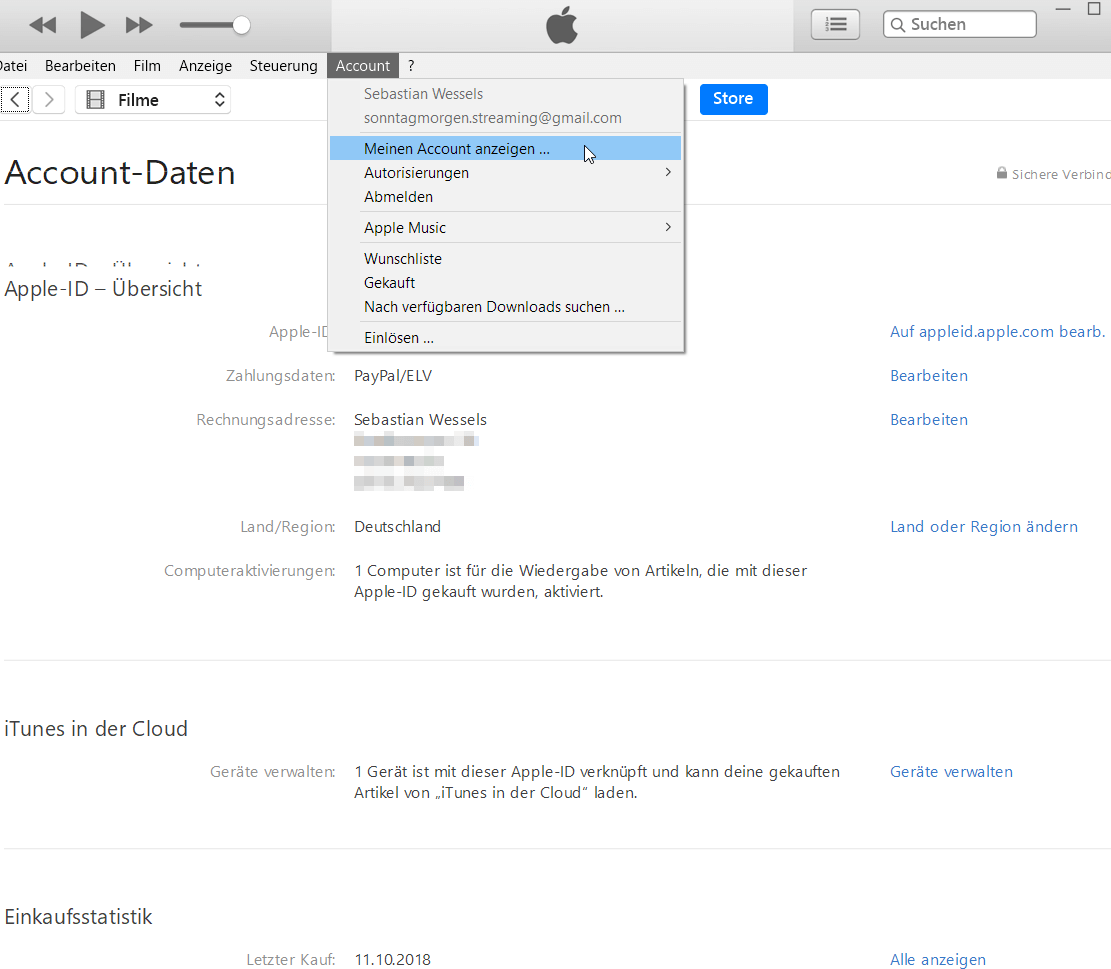Click the fast-forward playback button
Image resolution: width=1111 pixels, height=969 pixels.
(139, 26)
